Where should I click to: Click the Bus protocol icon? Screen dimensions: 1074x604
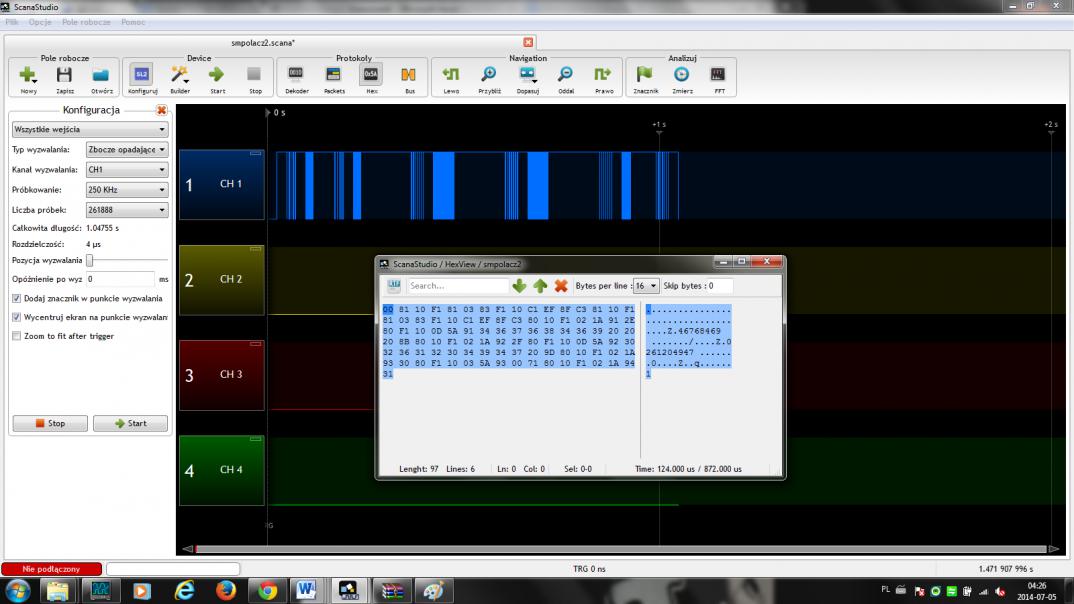point(408,76)
